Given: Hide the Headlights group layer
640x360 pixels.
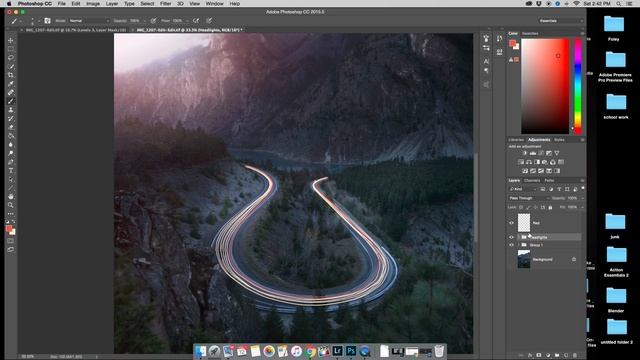Looking at the screenshot, I should coord(511,237).
